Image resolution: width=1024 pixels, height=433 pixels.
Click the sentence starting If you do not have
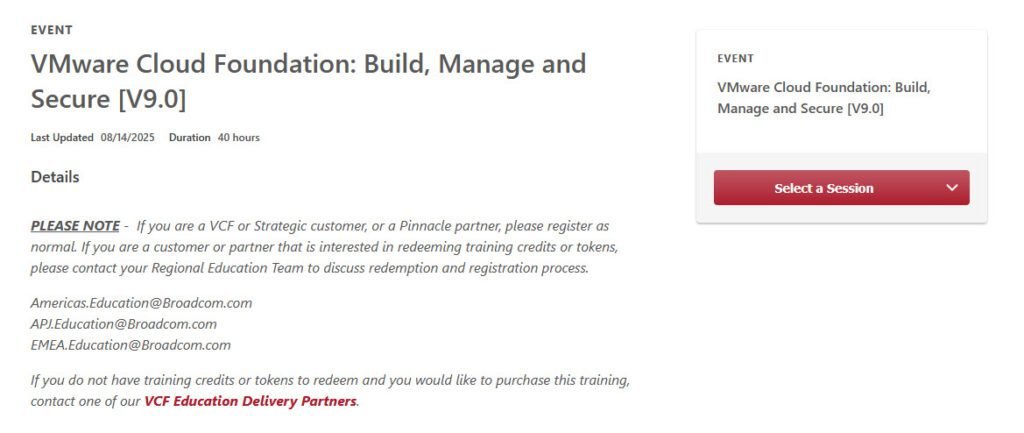point(330,381)
